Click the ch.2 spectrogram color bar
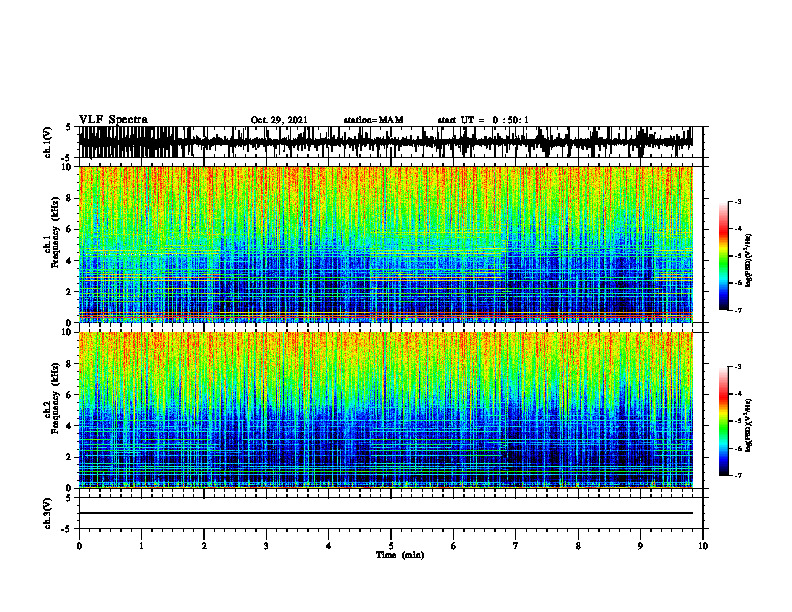Screen dimensions: 792x612 click(724, 421)
